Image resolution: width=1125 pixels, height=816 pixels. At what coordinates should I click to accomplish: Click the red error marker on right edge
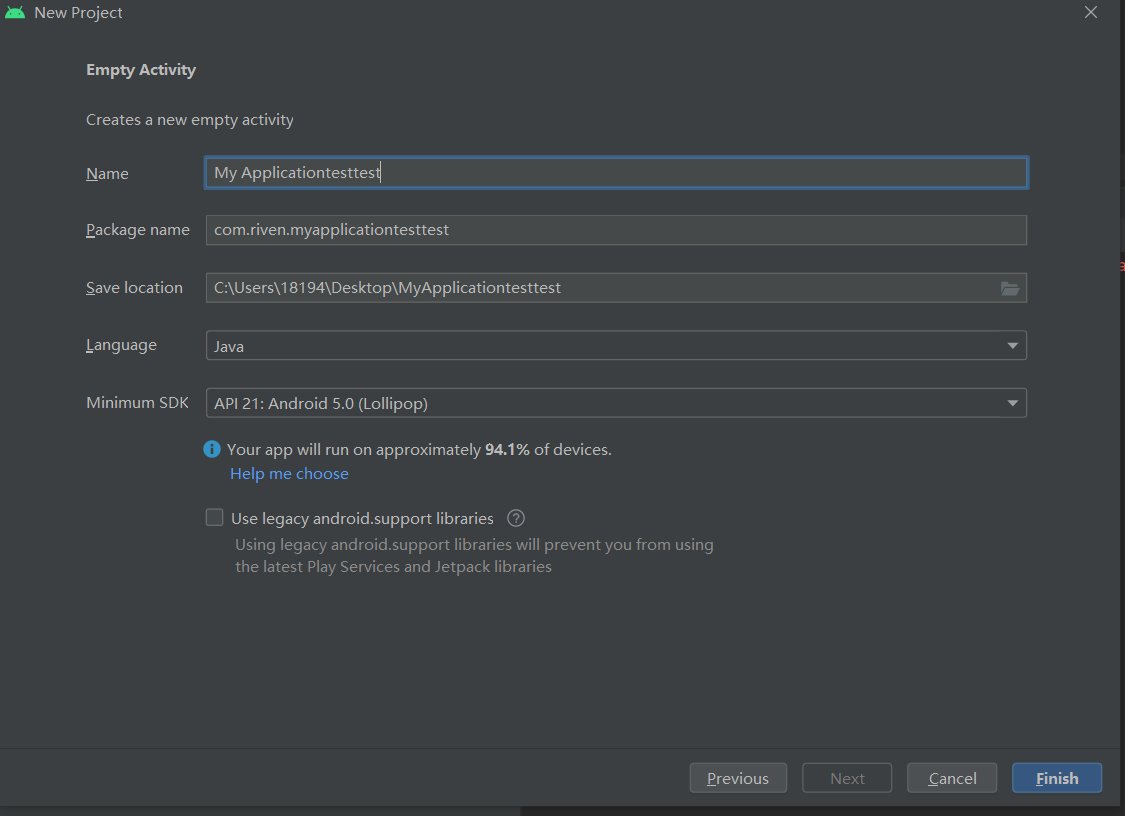(1121, 267)
